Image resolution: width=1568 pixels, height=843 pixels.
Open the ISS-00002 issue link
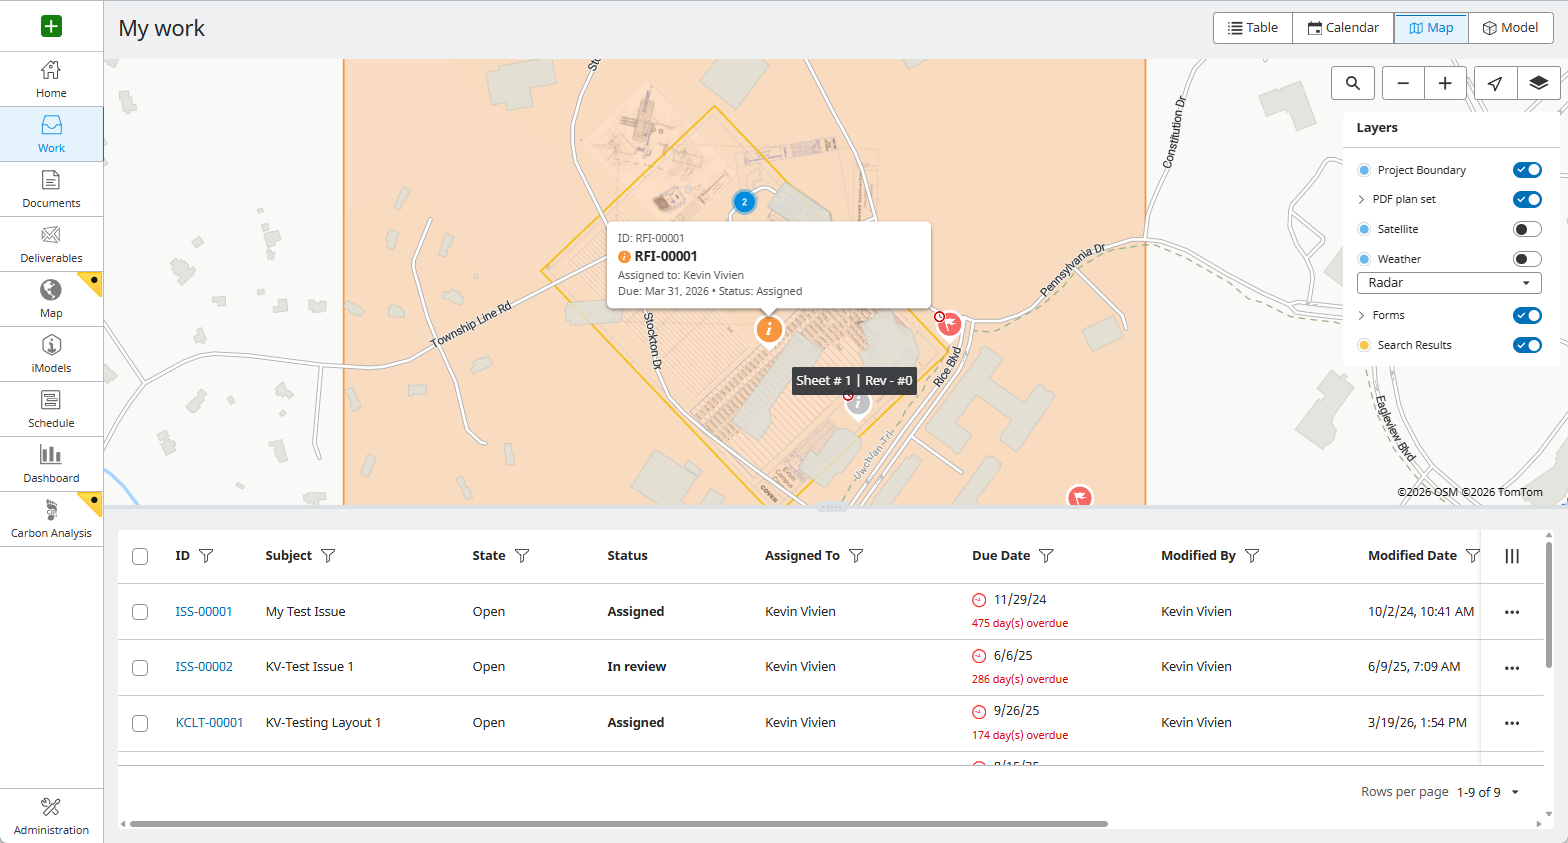coord(204,667)
